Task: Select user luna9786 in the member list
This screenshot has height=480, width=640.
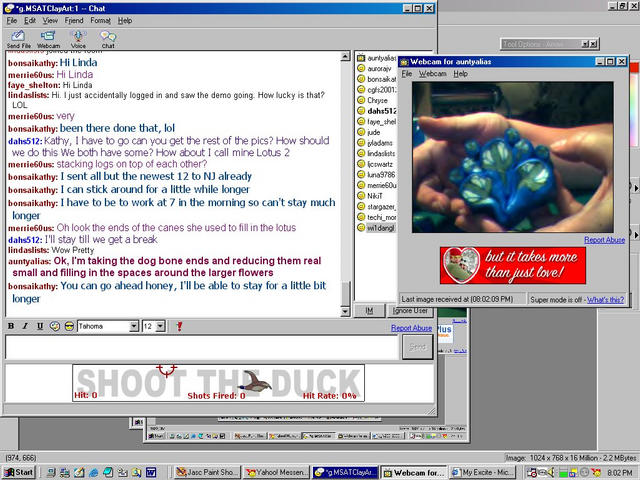Action: click(376, 174)
